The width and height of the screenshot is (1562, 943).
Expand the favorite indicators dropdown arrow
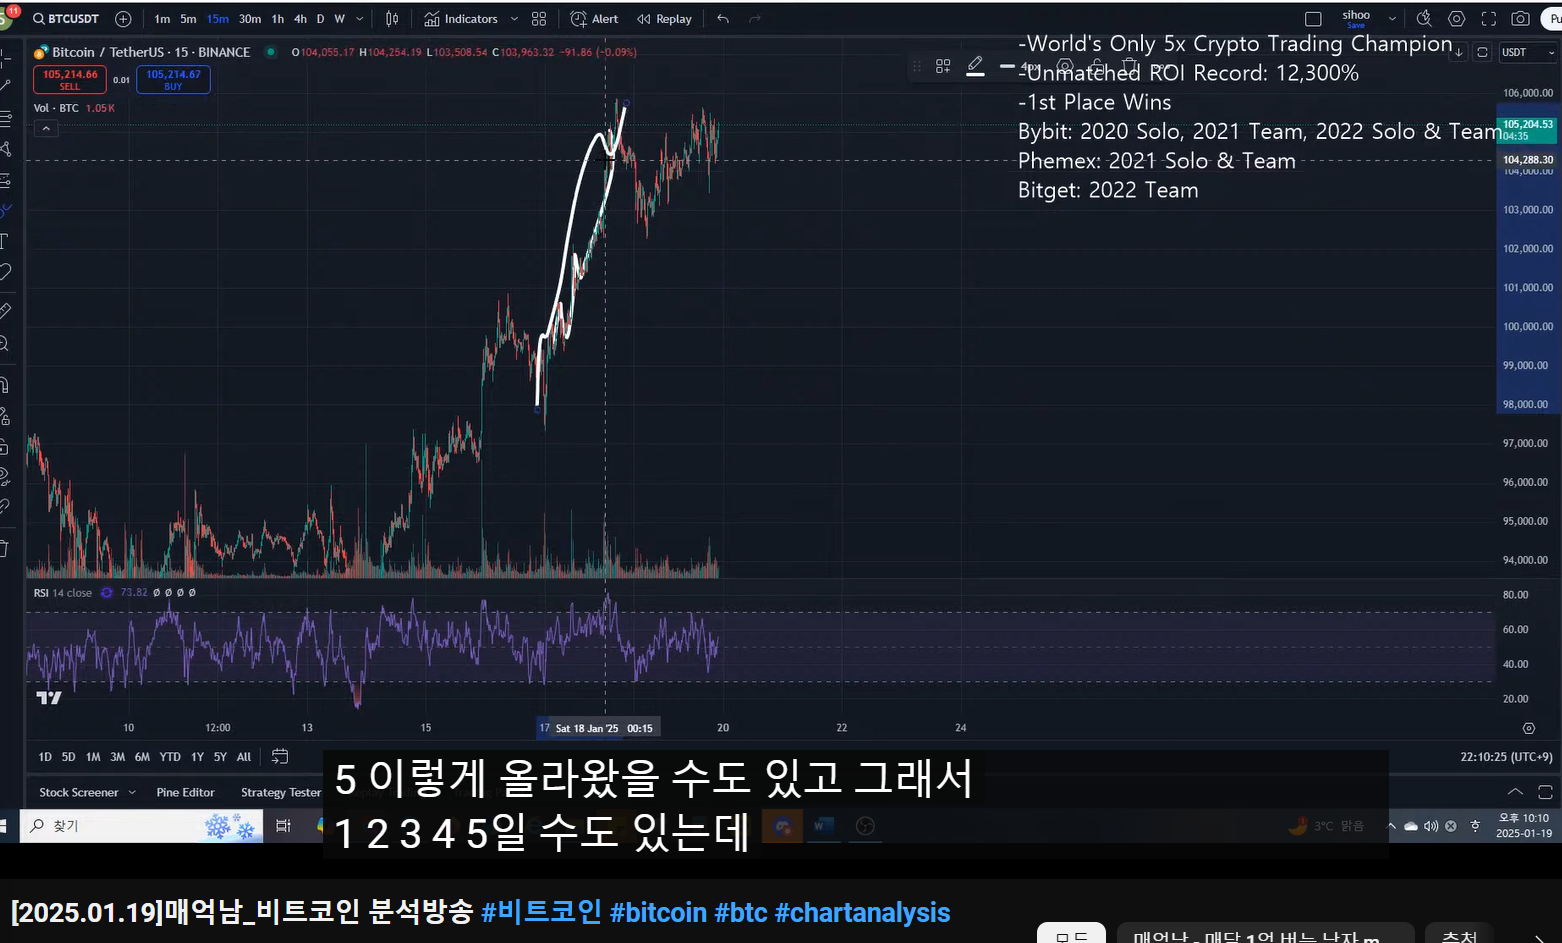click(514, 19)
